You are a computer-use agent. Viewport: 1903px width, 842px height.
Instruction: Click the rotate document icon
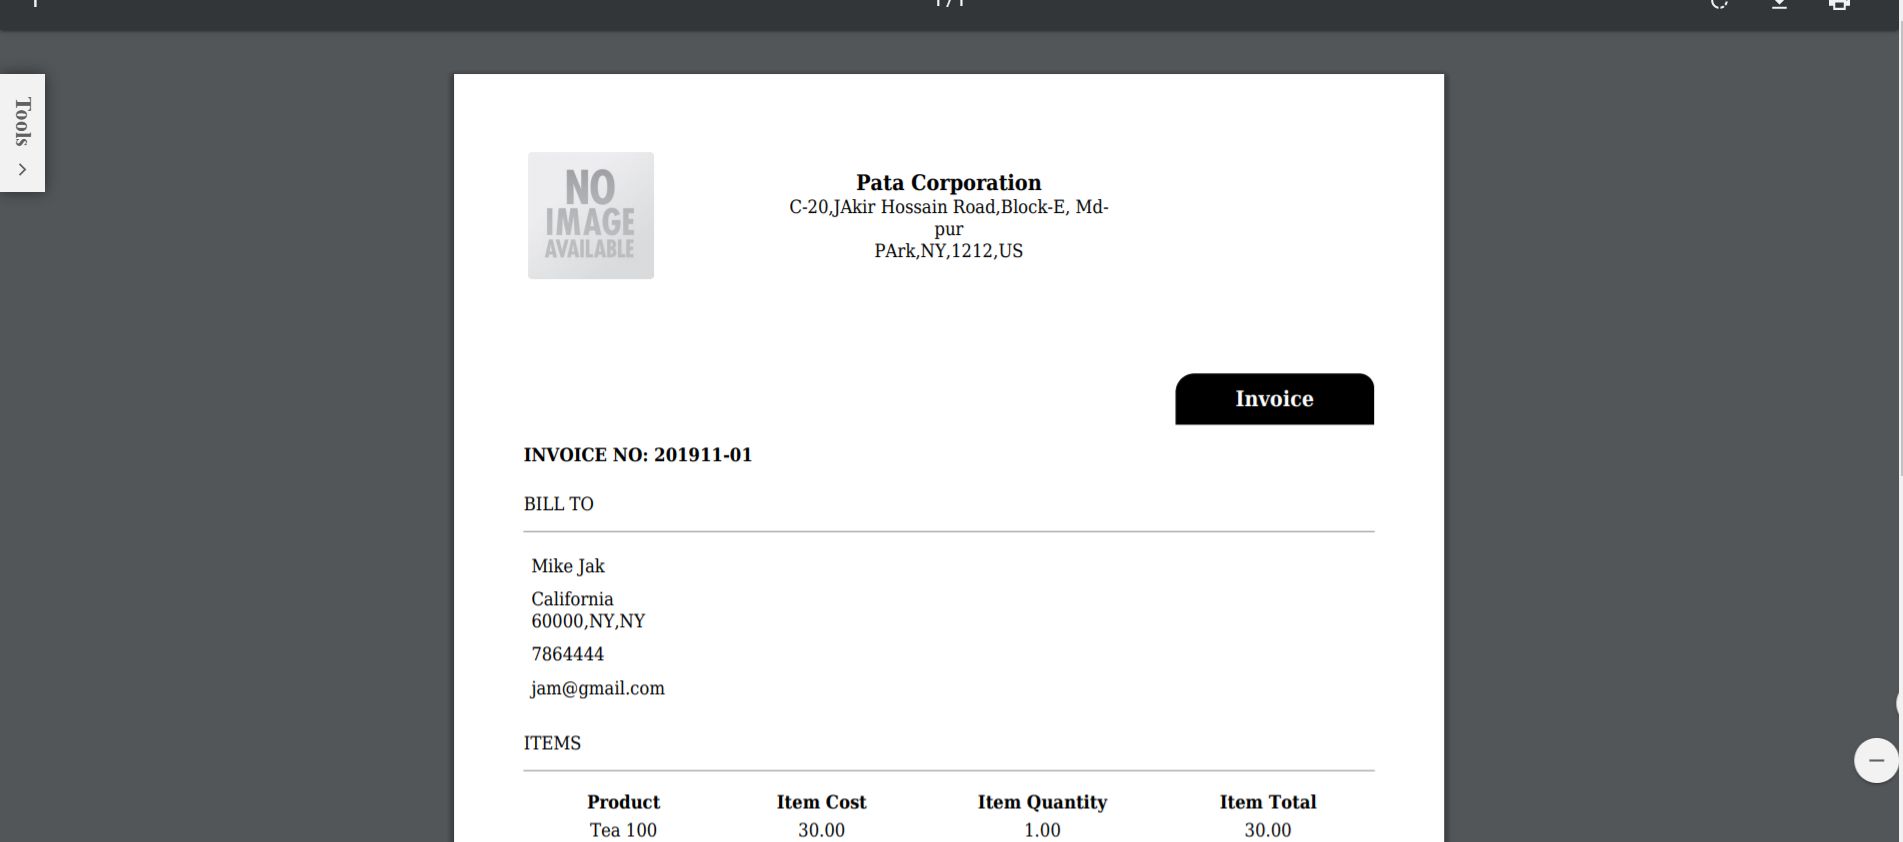[1719, 4]
